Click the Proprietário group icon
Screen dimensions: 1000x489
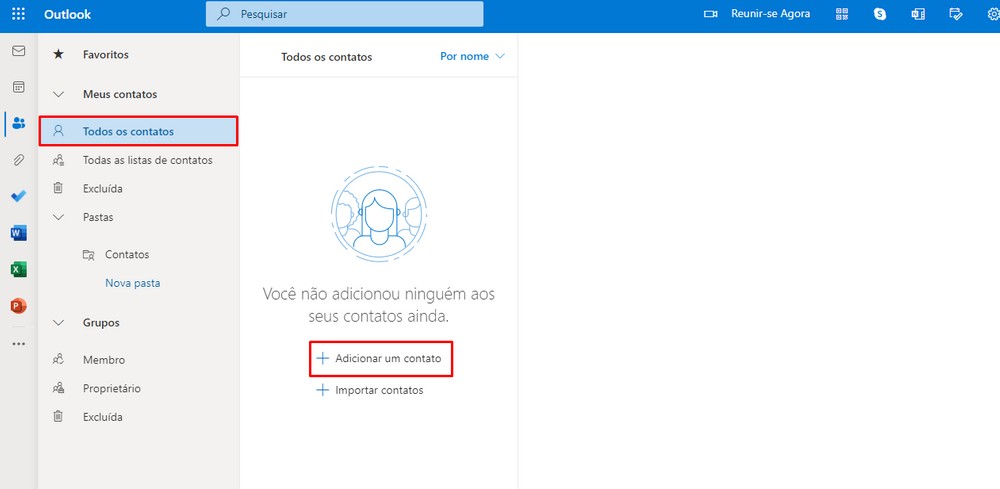(x=58, y=388)
